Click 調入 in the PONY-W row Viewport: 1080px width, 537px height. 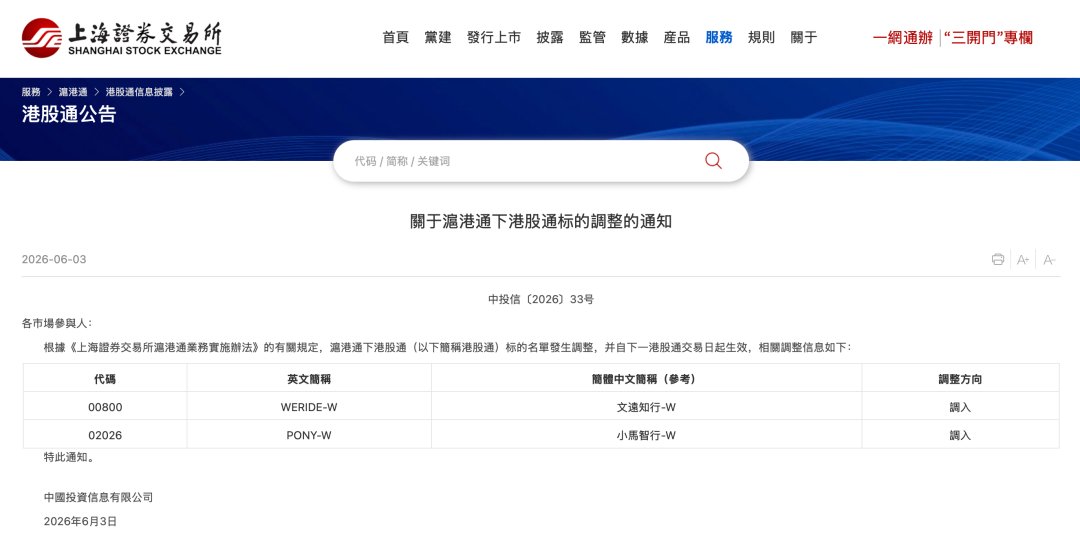tap(960, 435)
